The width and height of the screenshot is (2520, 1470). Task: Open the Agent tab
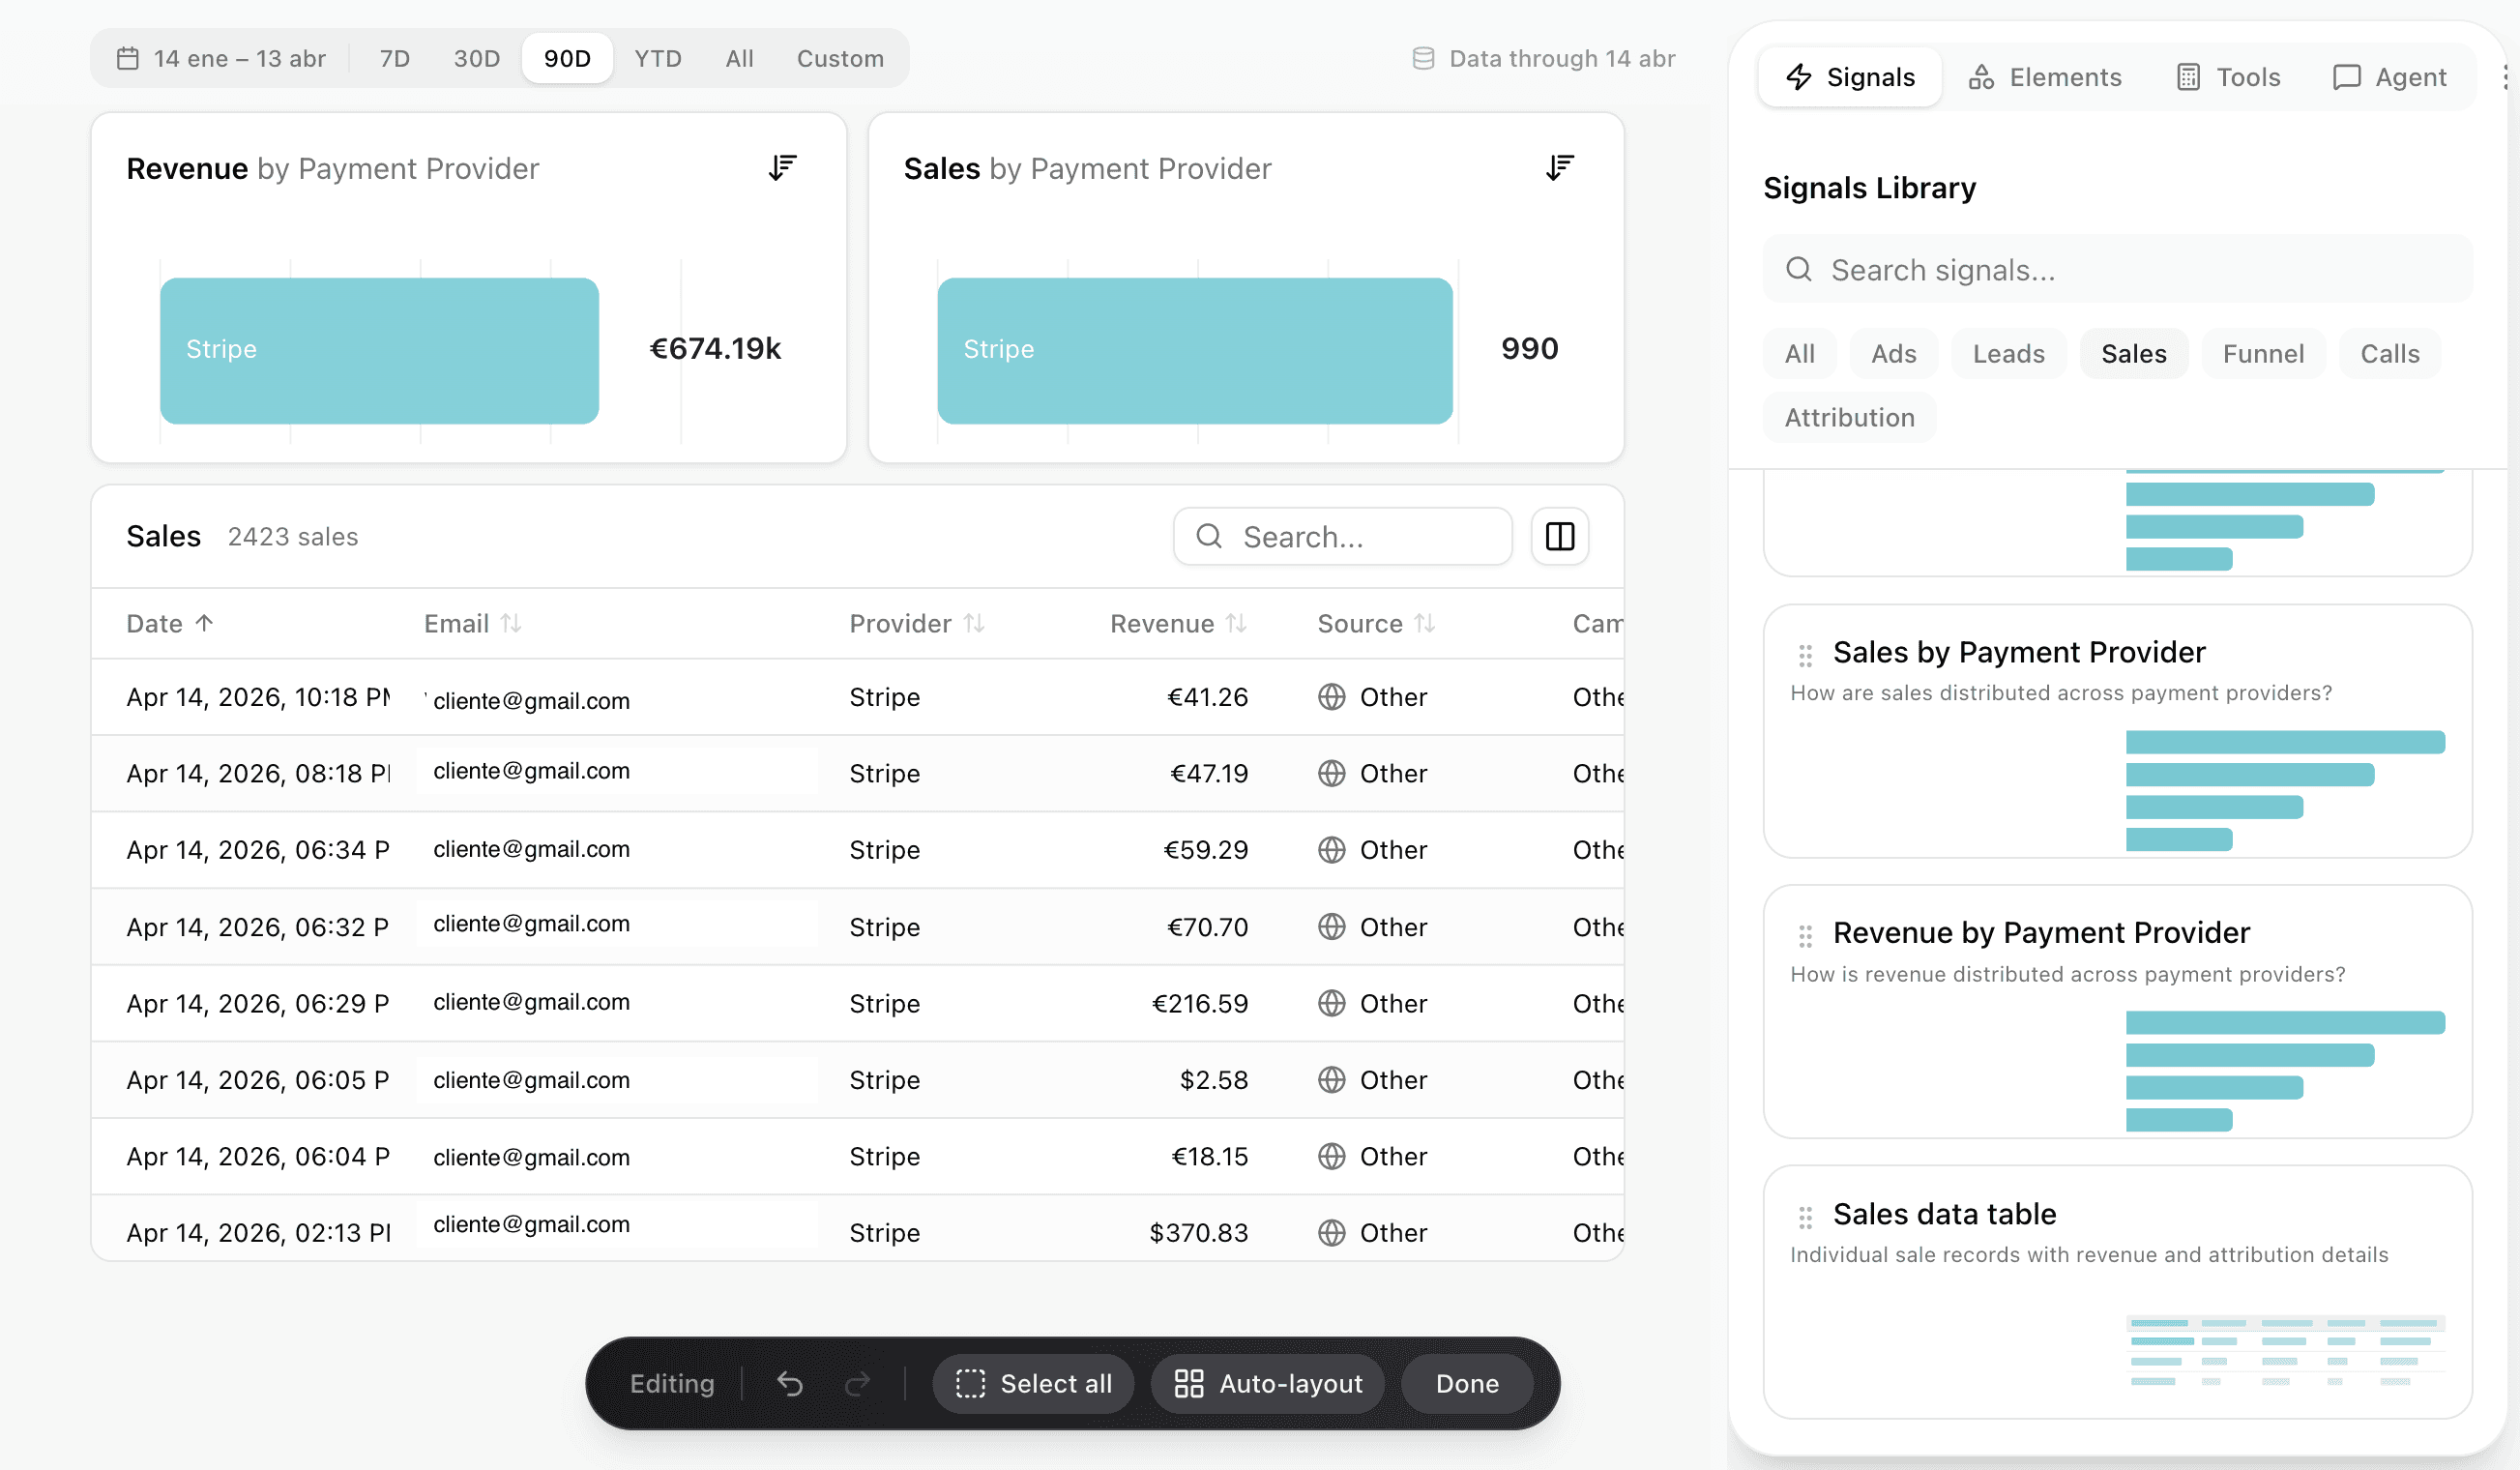click(x=2389, y=77)
